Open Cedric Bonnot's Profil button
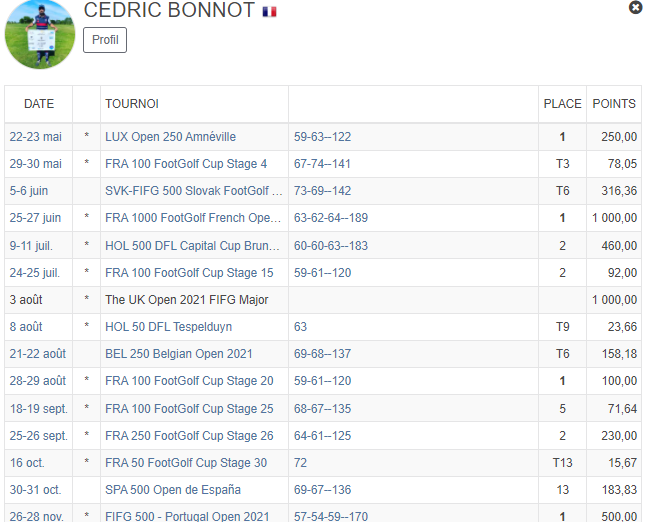 click(x=105, y=40)
